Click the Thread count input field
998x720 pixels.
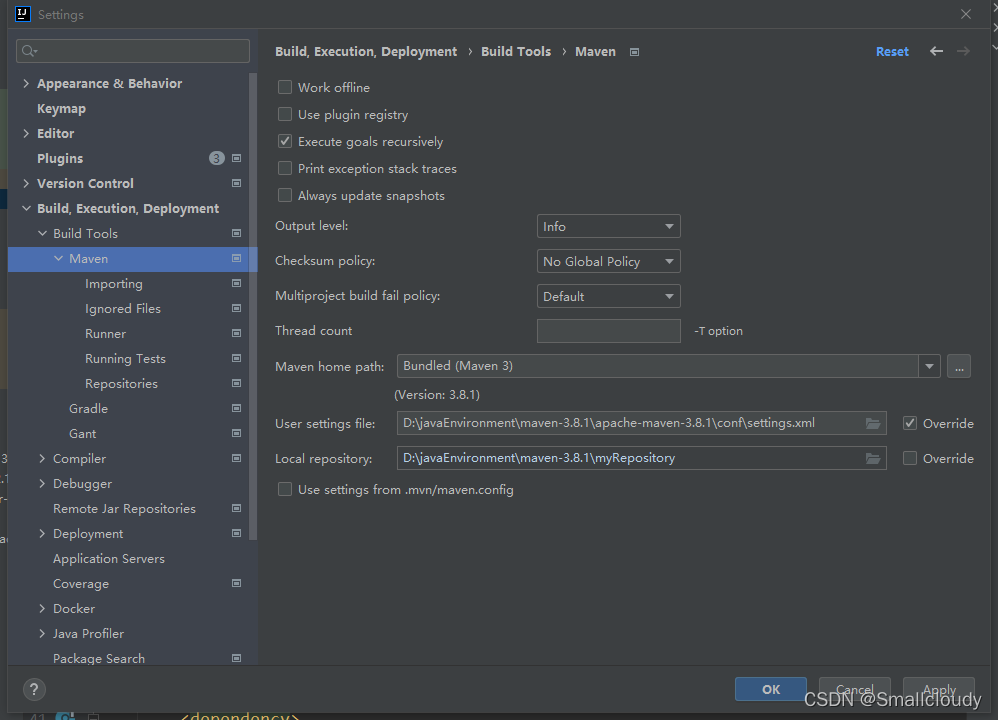[x=608, y=330]
